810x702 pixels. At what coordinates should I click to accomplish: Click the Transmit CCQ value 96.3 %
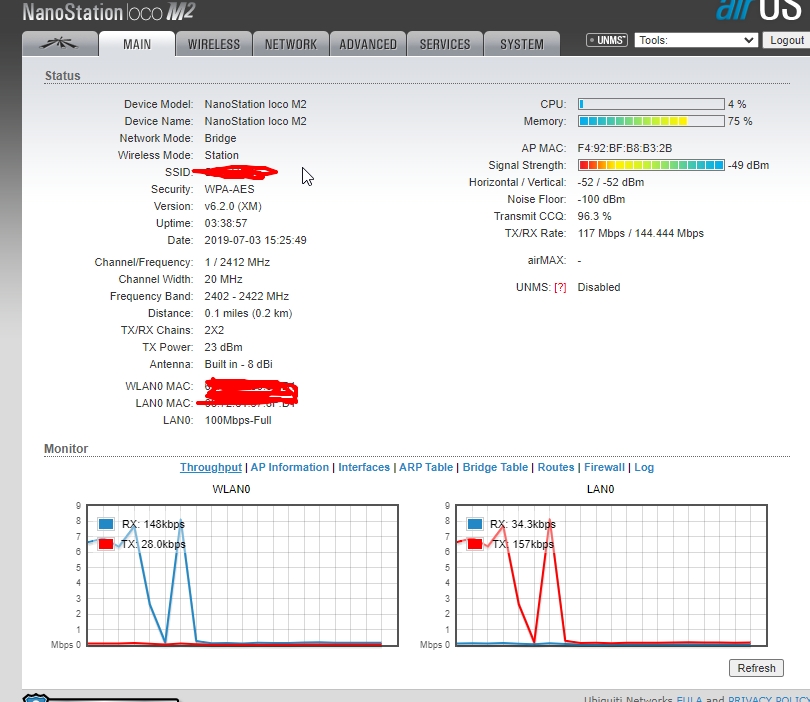click(595, 216)
